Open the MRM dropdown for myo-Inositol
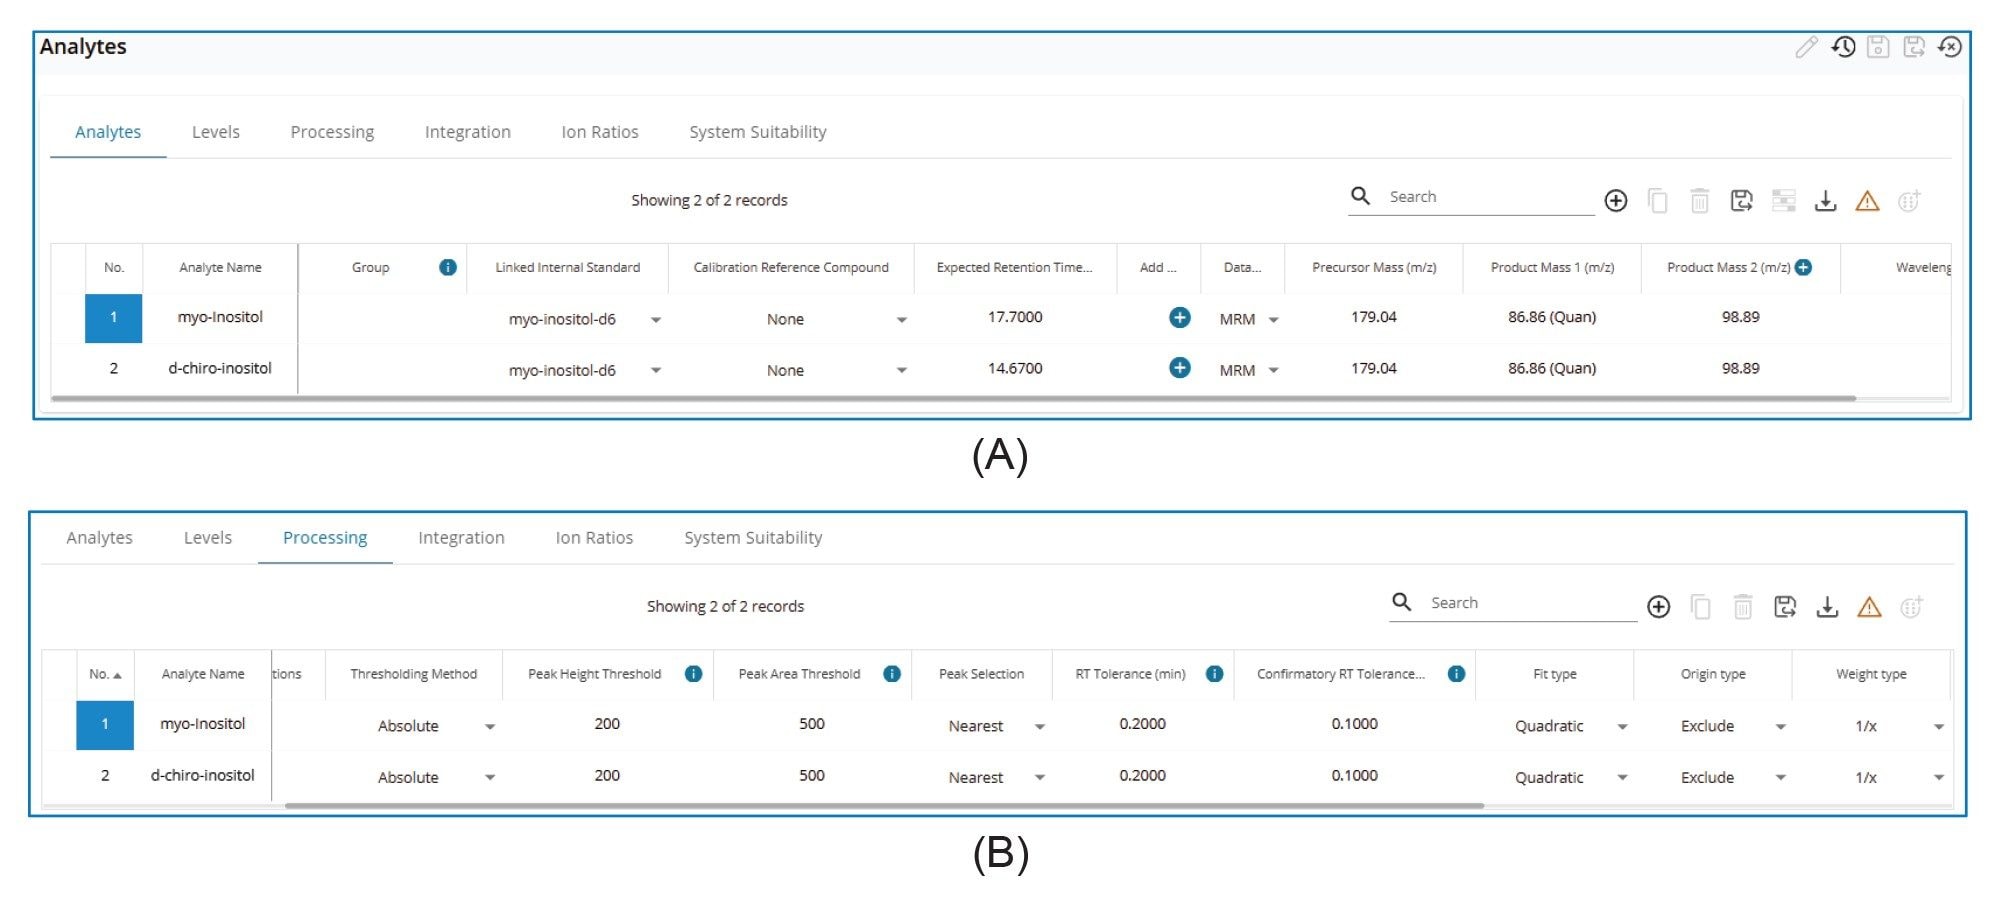Image resolution: width=2000 pixels, height=902 pixels. pyautogui.click(x=1272, y=319)
